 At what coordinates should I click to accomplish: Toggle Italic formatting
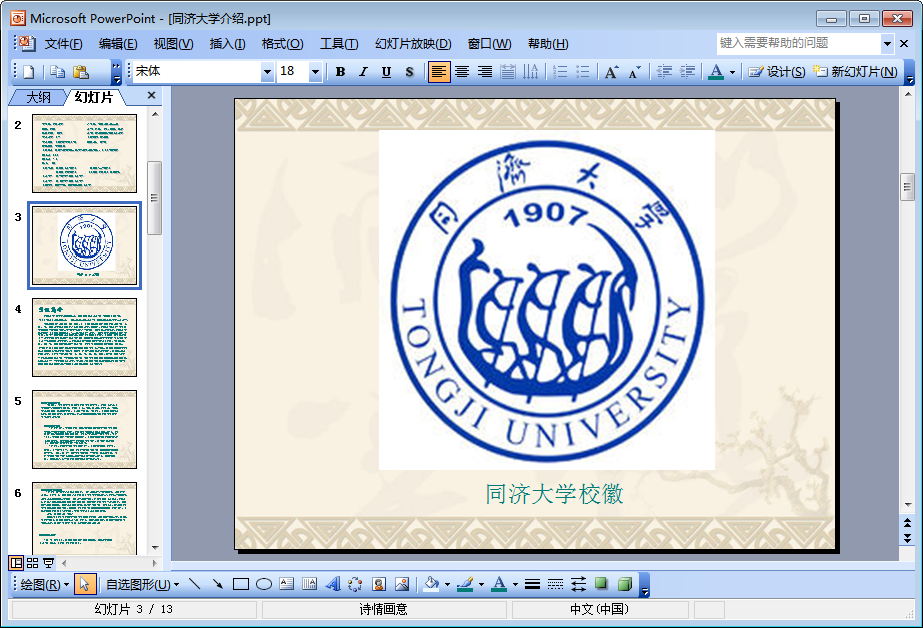click(363, 72)
